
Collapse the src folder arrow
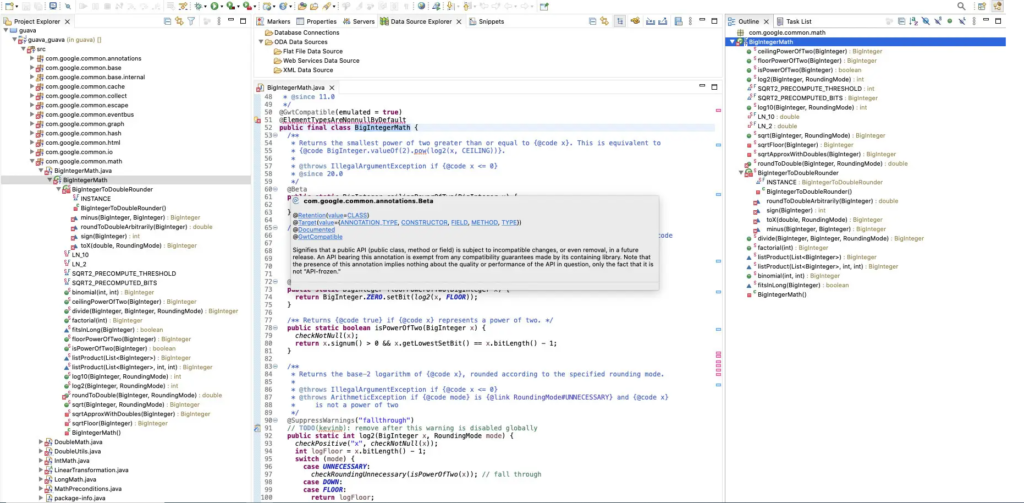[23, 49]
